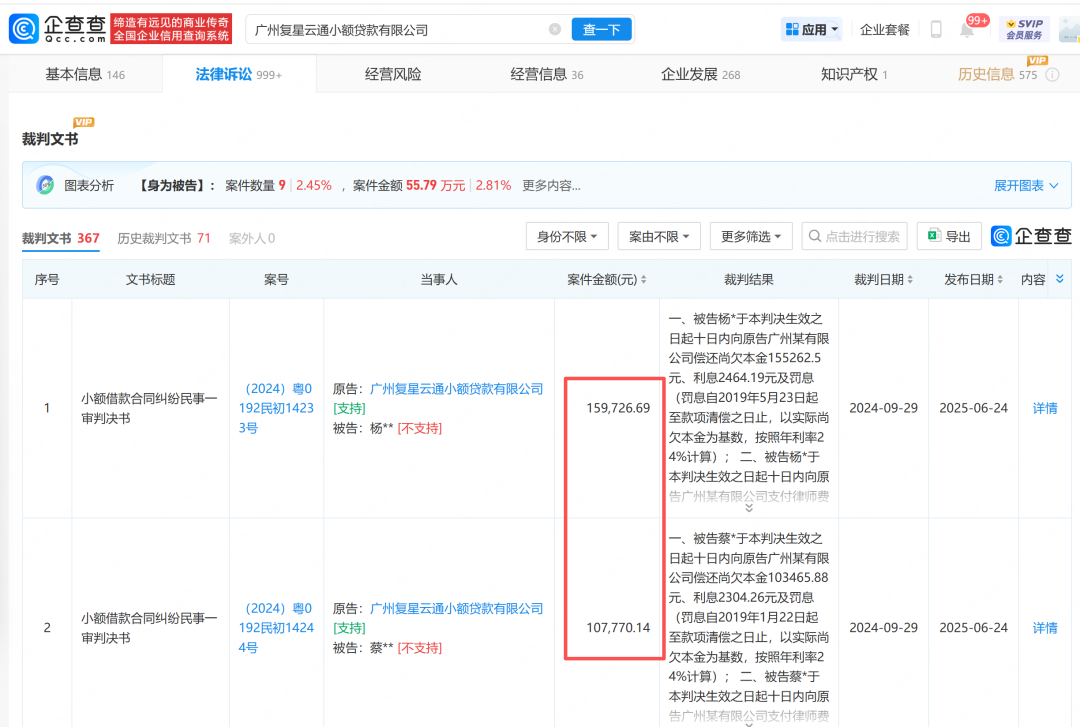This screenshot has width=1080, height=727.
Task: Click the SVIP 会员服务 badge
Action: pyautogui.click(x=1024, y=30)
